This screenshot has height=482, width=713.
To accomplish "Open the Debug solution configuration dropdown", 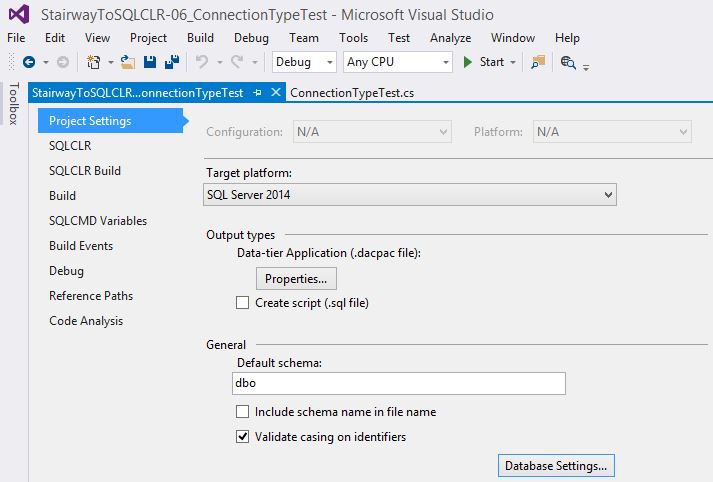I will coord(305,62).
